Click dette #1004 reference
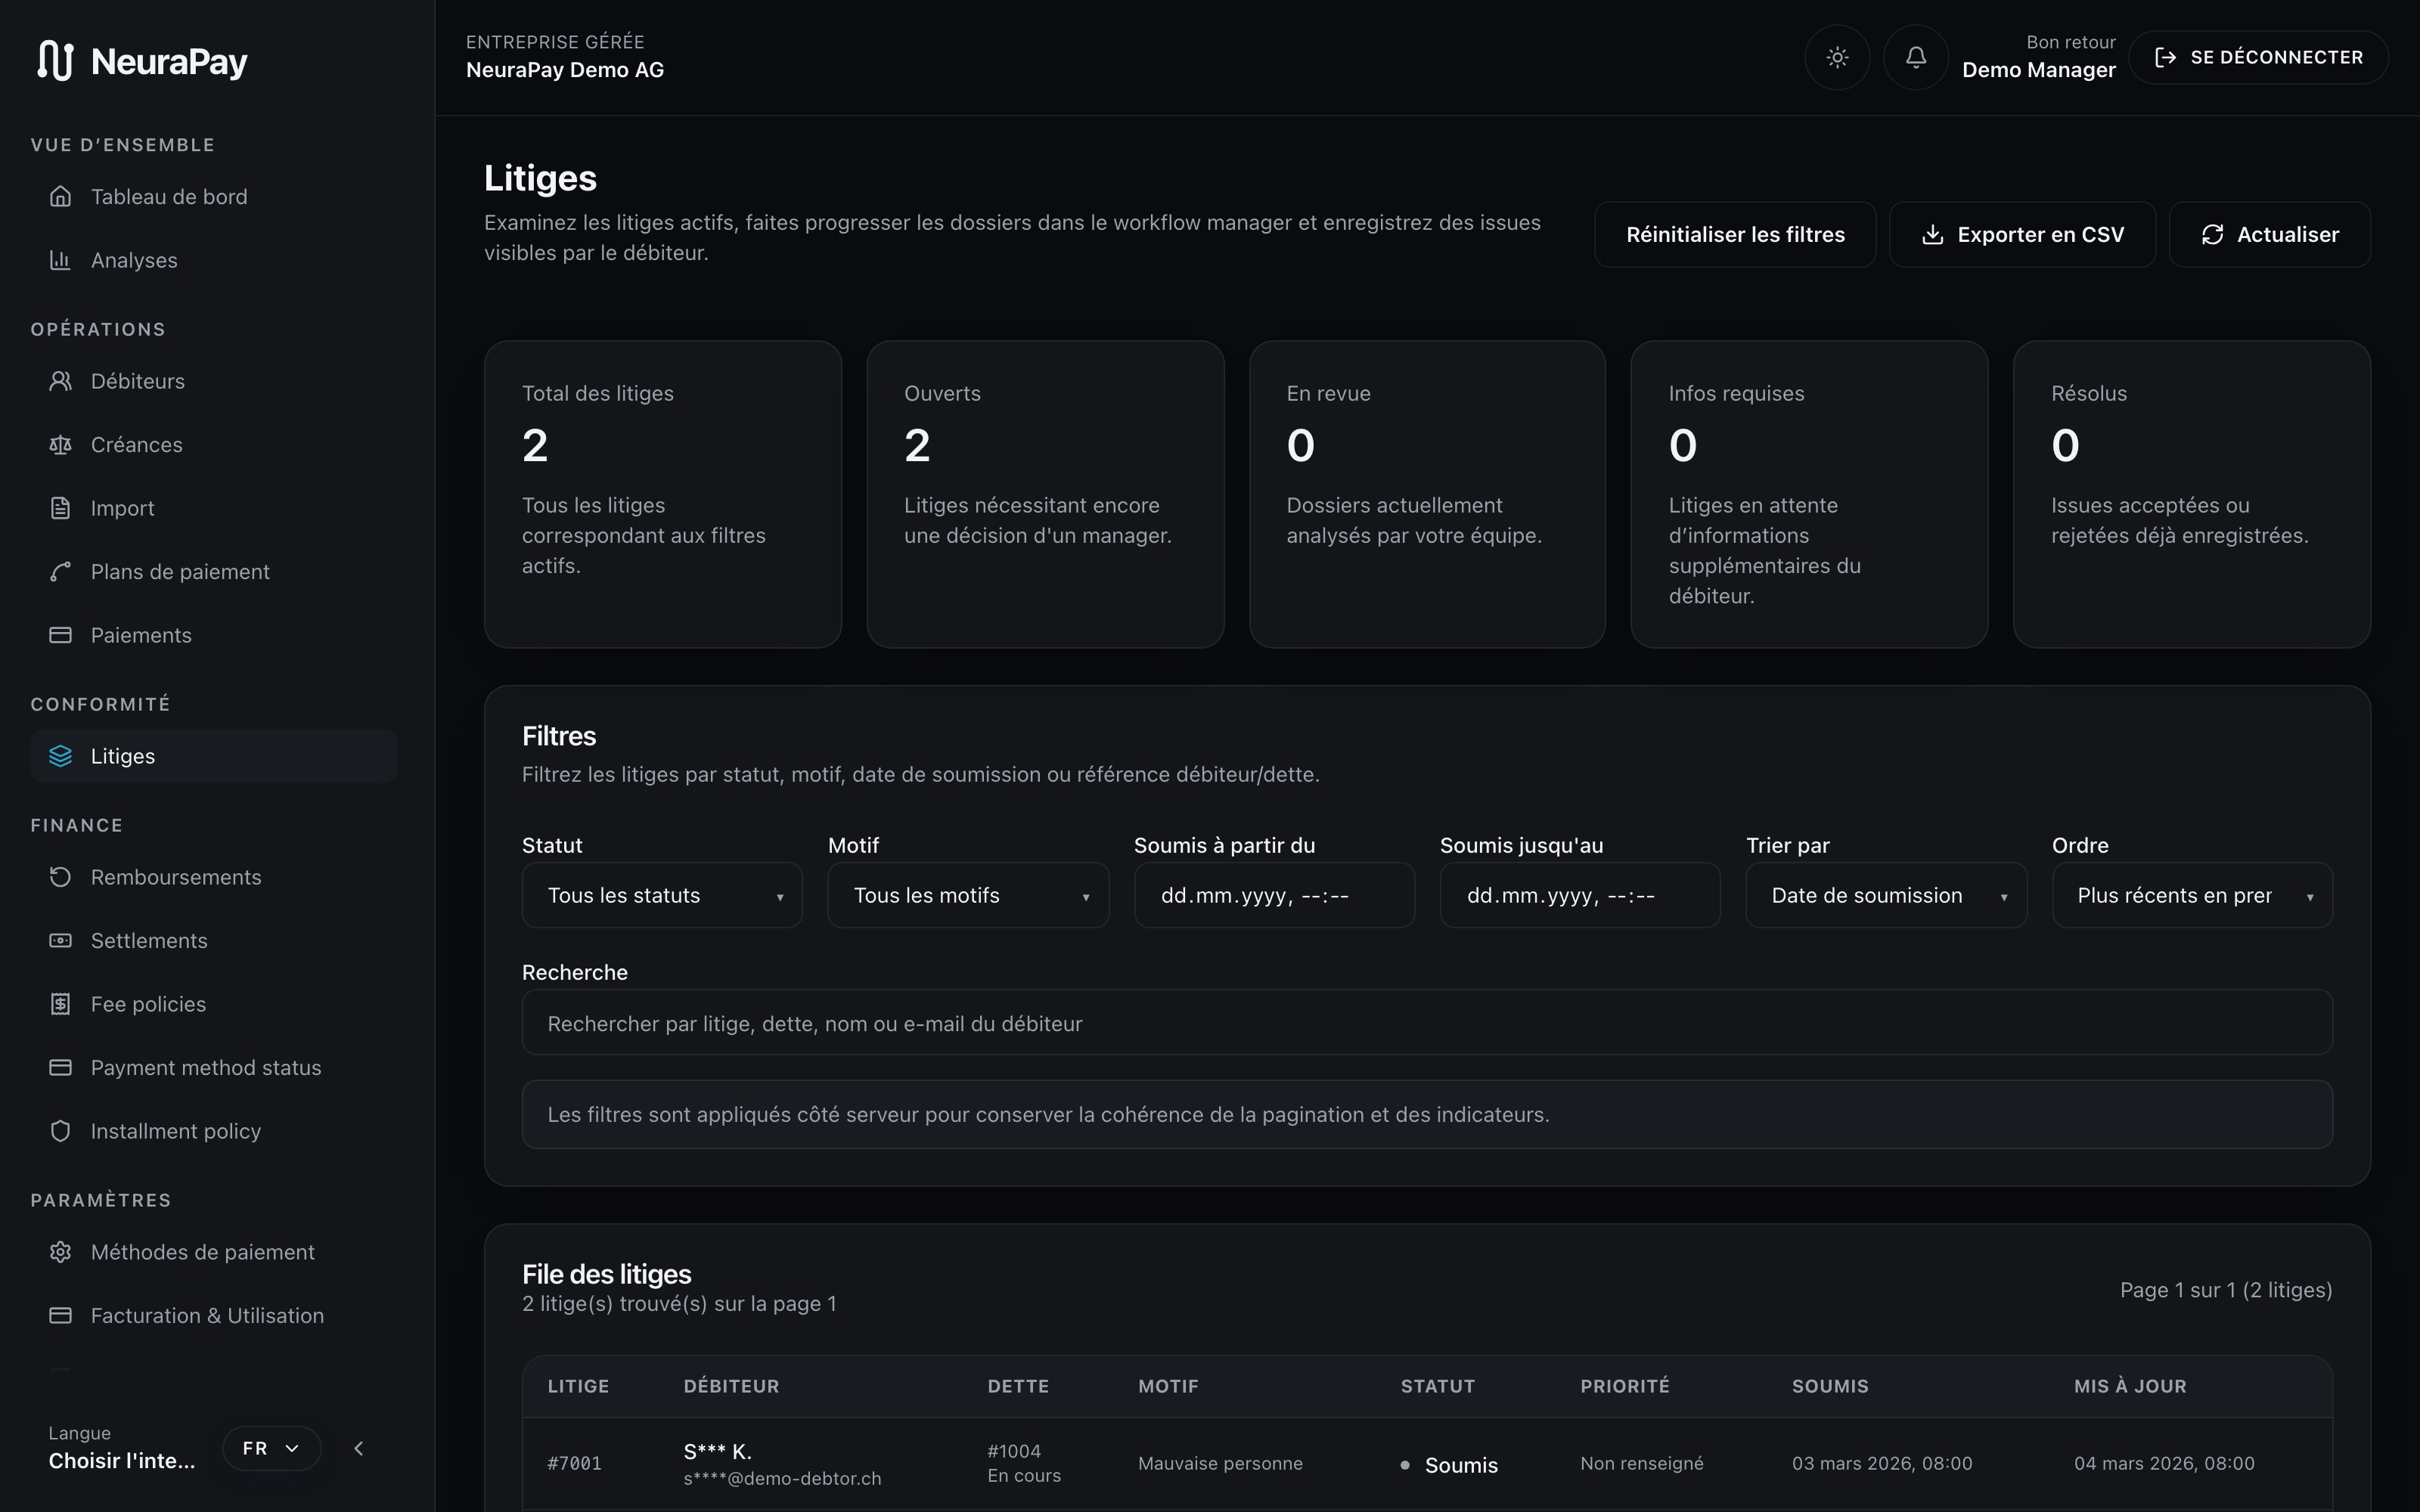 [1014, 1451]
